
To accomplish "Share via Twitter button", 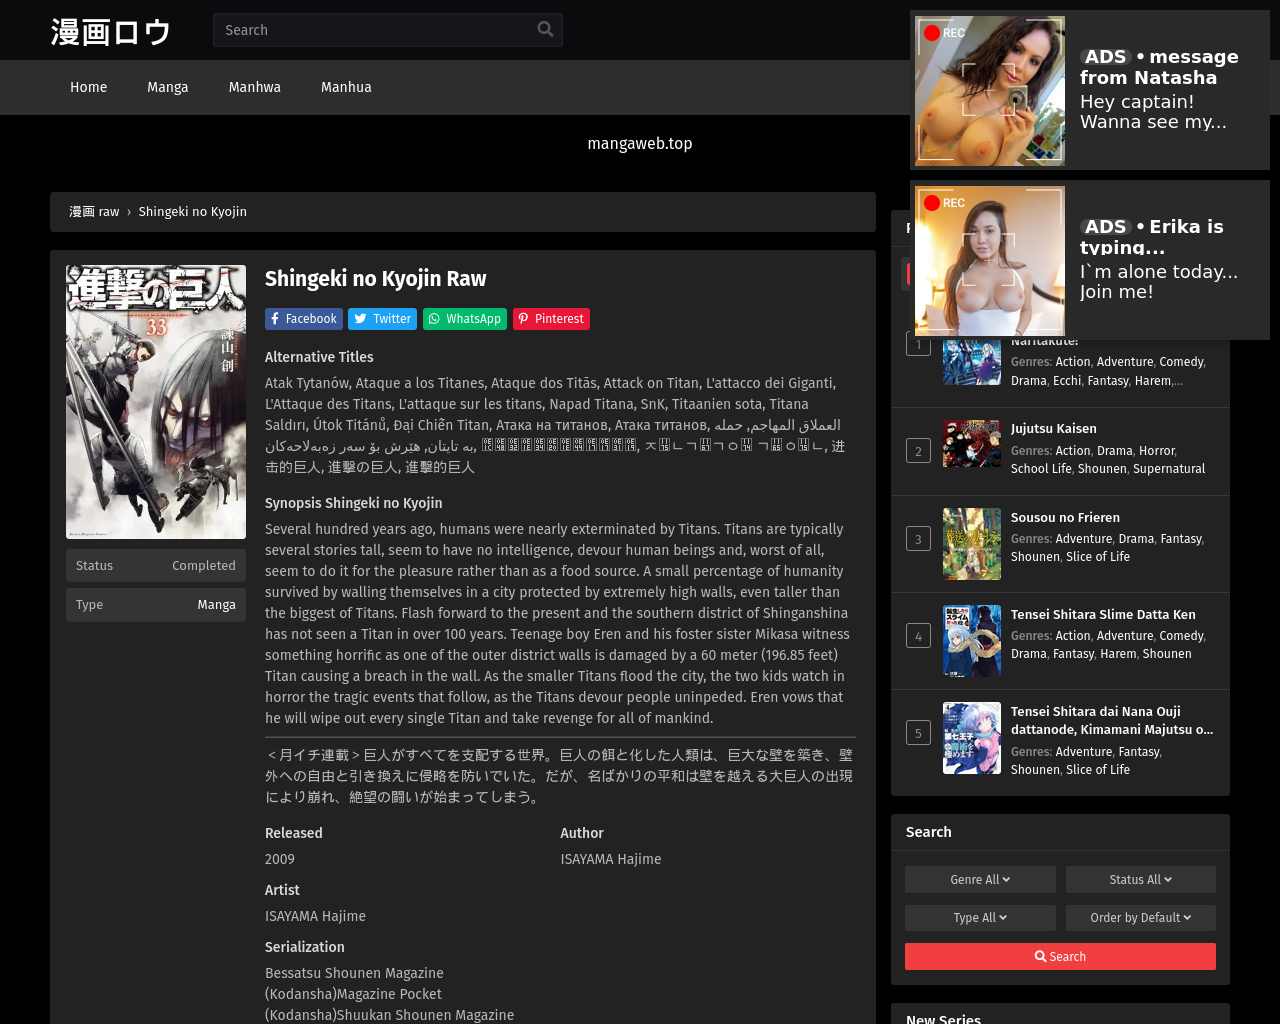I will tap(382, 319).
